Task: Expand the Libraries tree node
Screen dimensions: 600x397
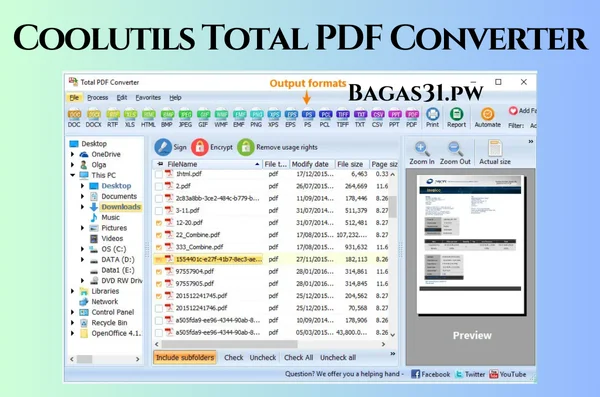Action: (x=72, y=291)
